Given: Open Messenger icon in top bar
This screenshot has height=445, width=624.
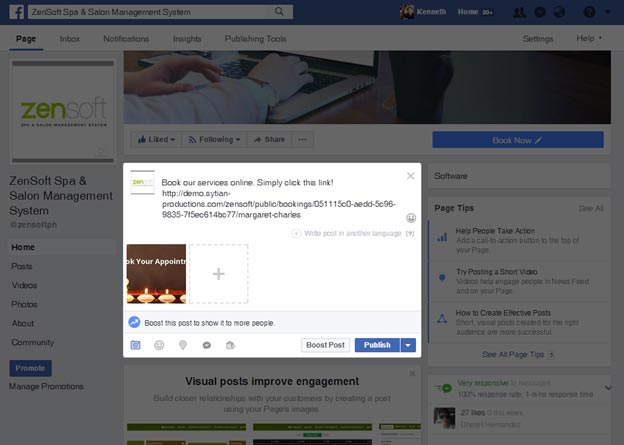Looking at the screenshot, I should [x=540, y=12].
